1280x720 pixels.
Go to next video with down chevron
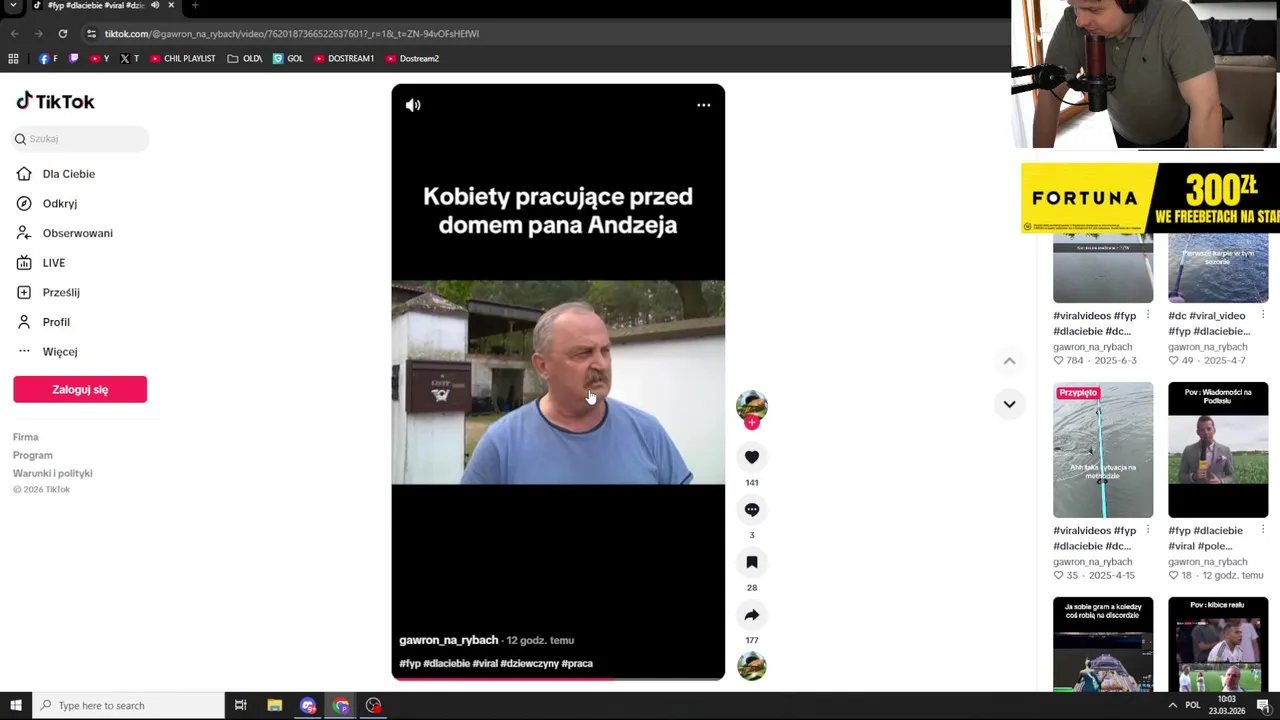point(1009,404)
